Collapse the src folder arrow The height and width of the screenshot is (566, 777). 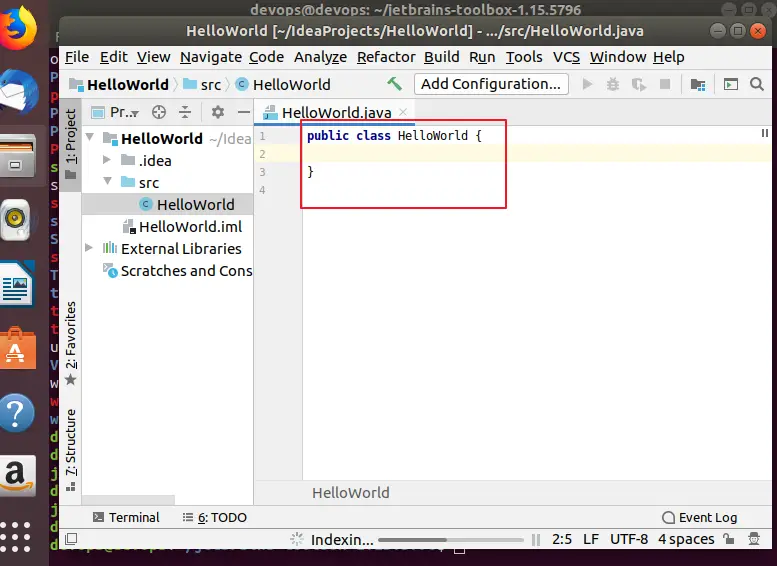click(x=108, y=181)
